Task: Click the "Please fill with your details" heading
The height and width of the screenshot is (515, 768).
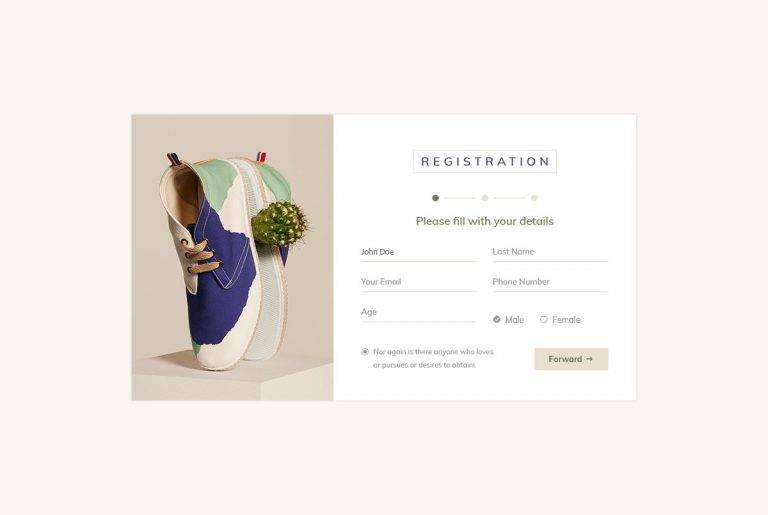Action: (x=485, y=221)
